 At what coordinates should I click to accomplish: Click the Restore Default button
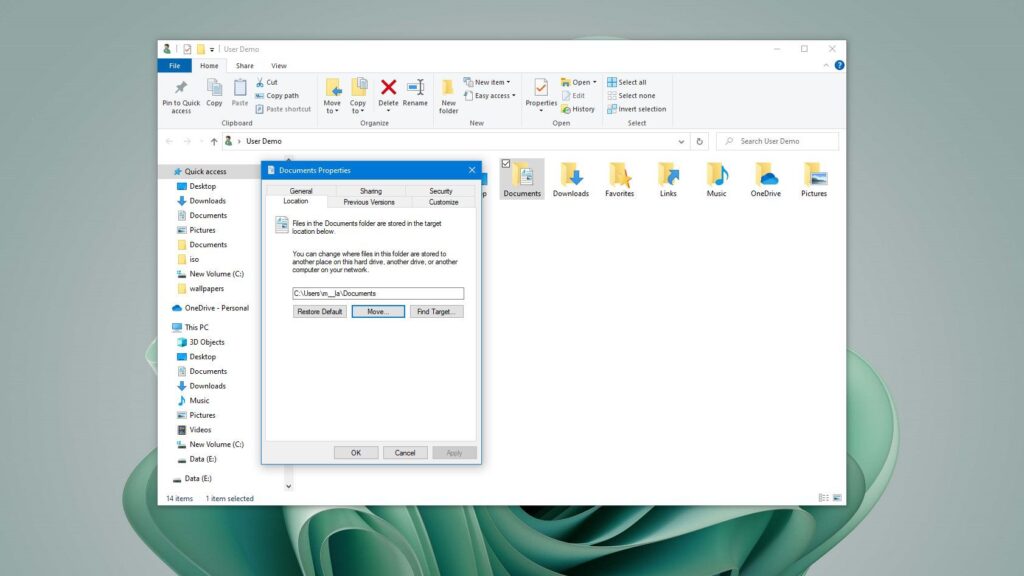pyautogui.click(x=318, y=311)
